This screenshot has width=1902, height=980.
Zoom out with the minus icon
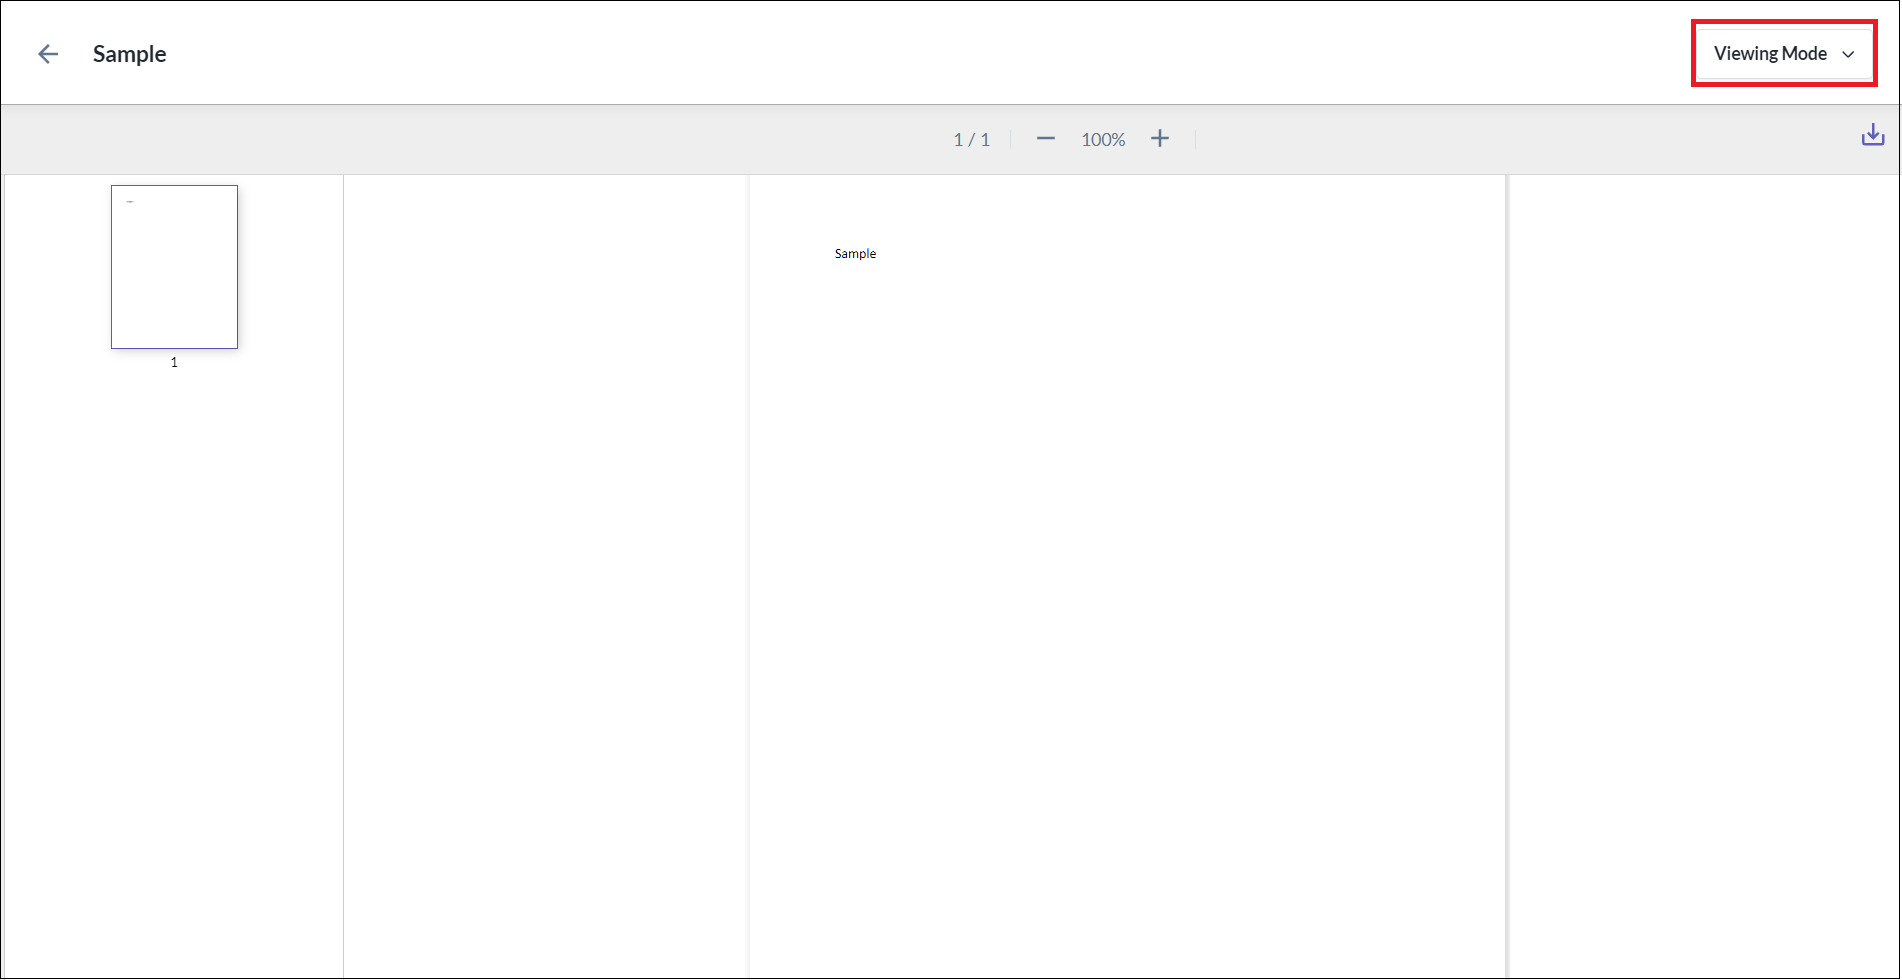tap(1045, 138)
